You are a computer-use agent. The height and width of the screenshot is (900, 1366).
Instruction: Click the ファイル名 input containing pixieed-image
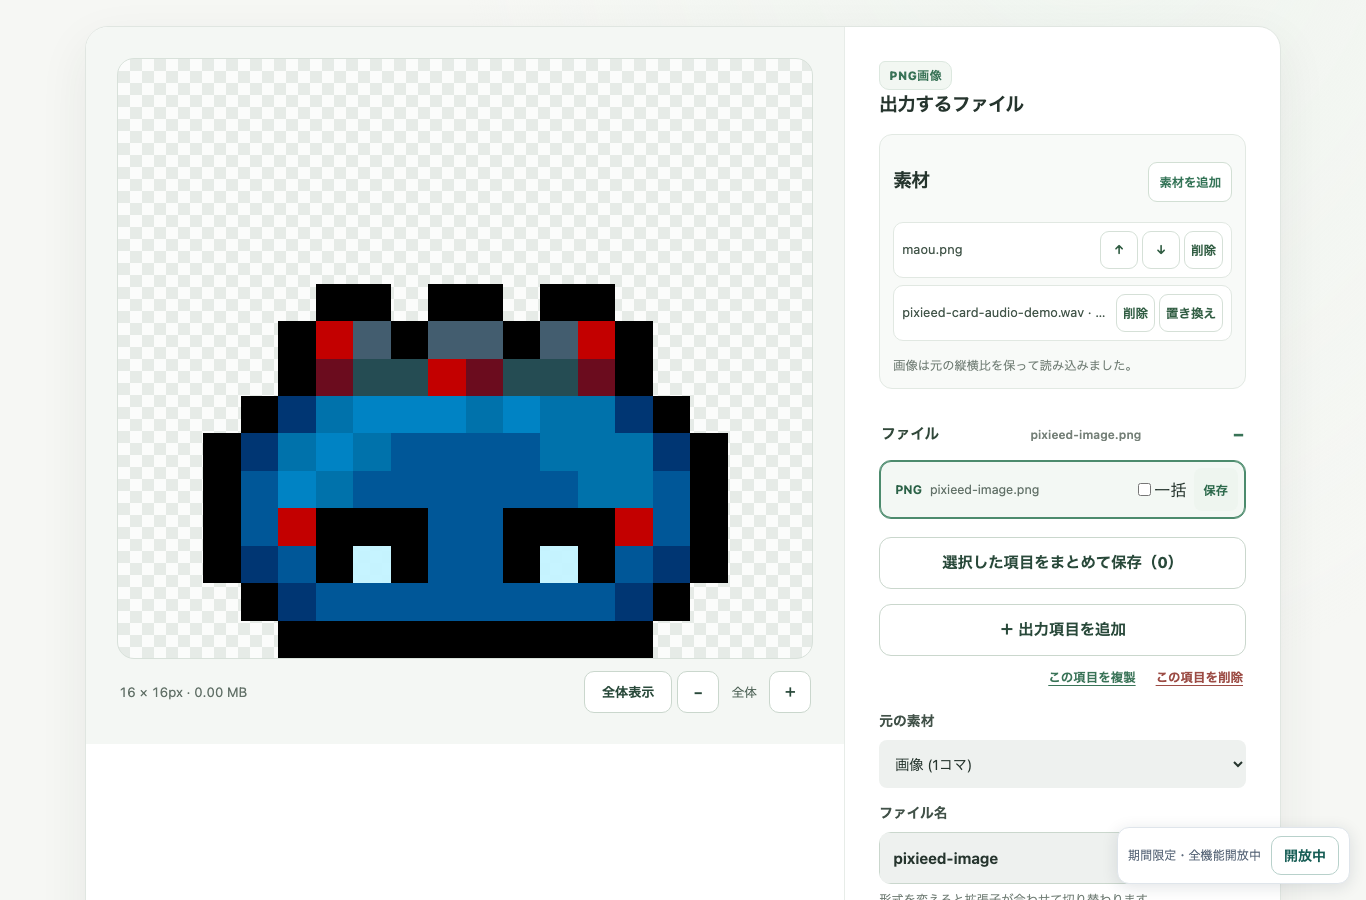(x=1062, y=858)
